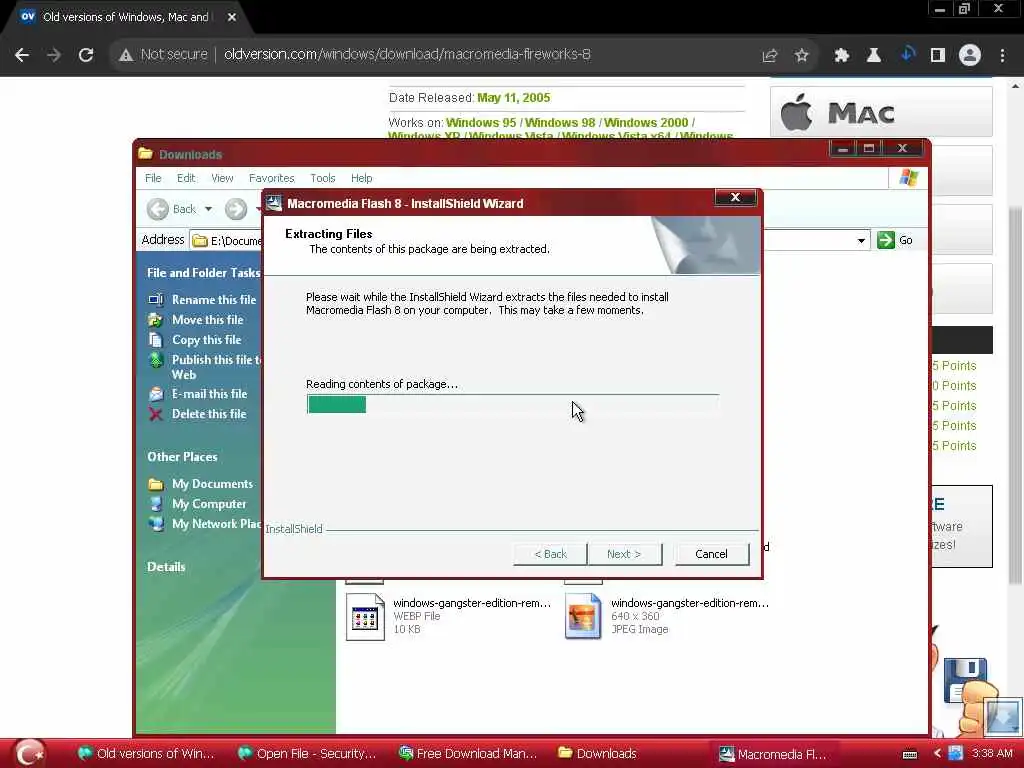Close the Old versions of Windows tab

pos(232,18)
